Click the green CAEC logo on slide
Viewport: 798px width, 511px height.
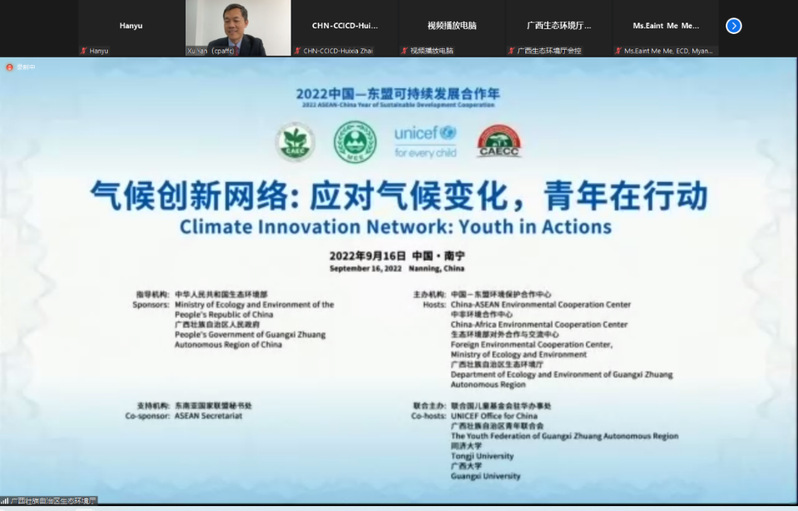[295, 142]
